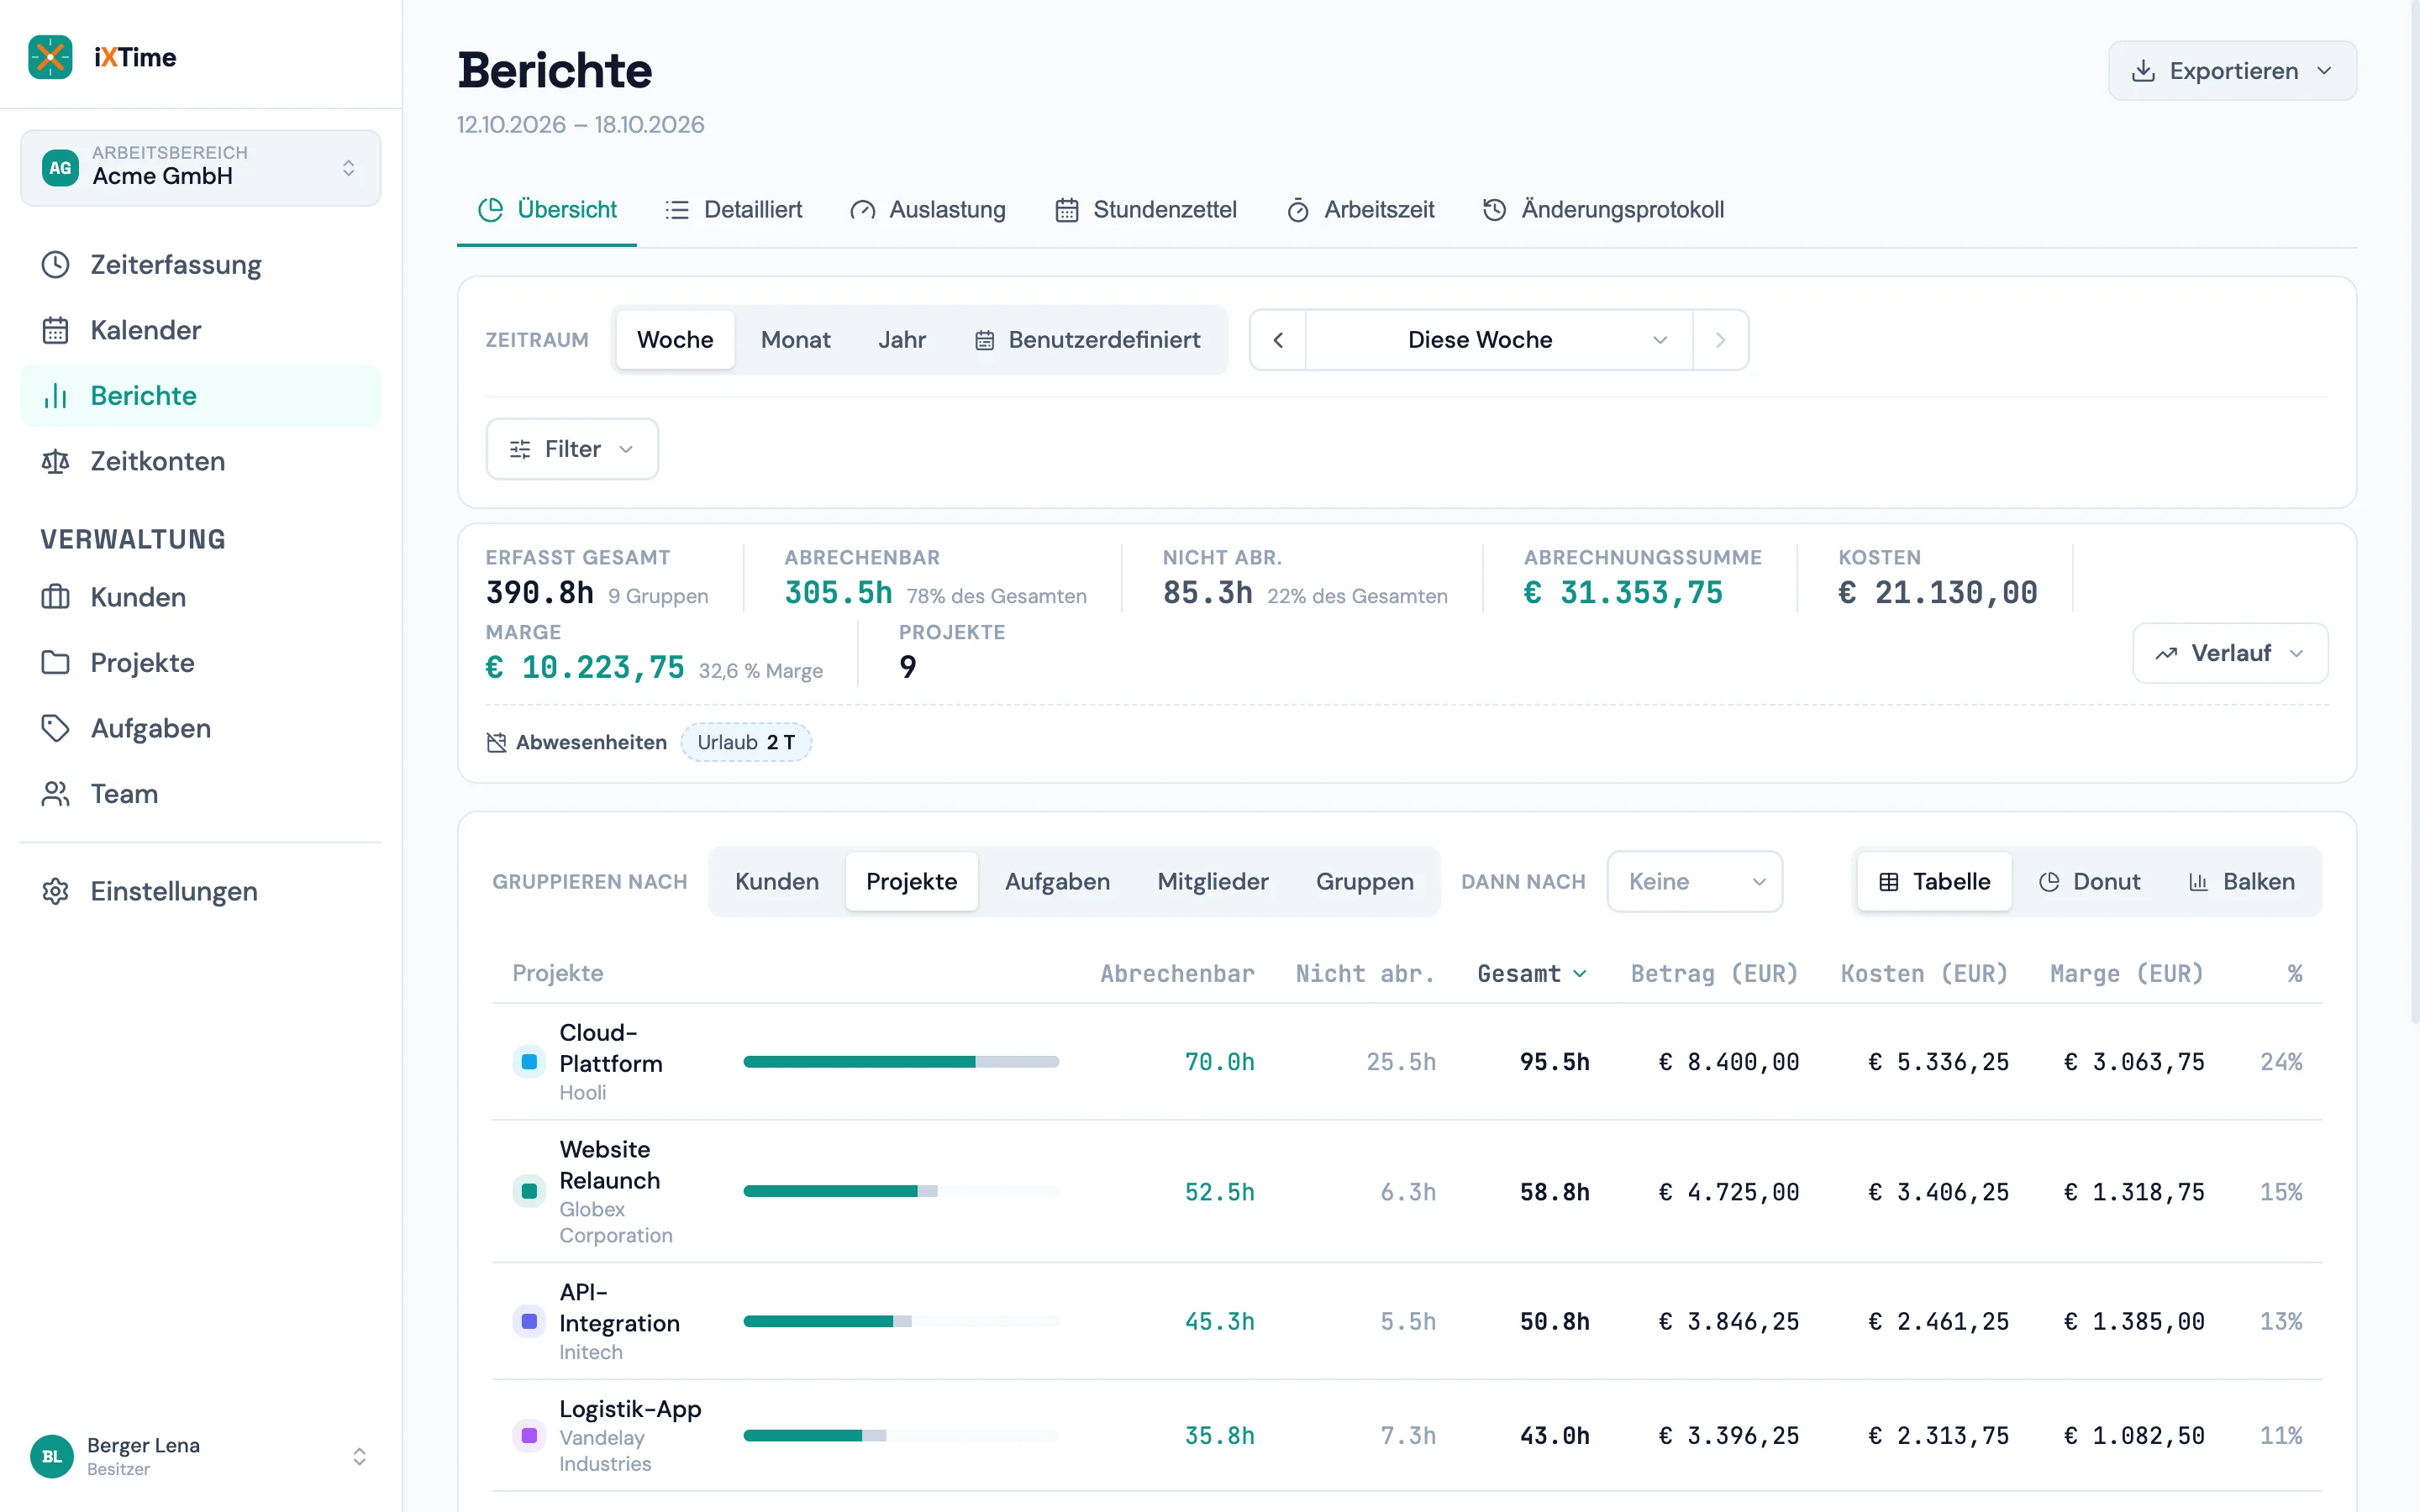The height and width of the screenshot is (1512, 2420).
Task: Open Berger Lena user menu
Action: (x=200, y=1456)
